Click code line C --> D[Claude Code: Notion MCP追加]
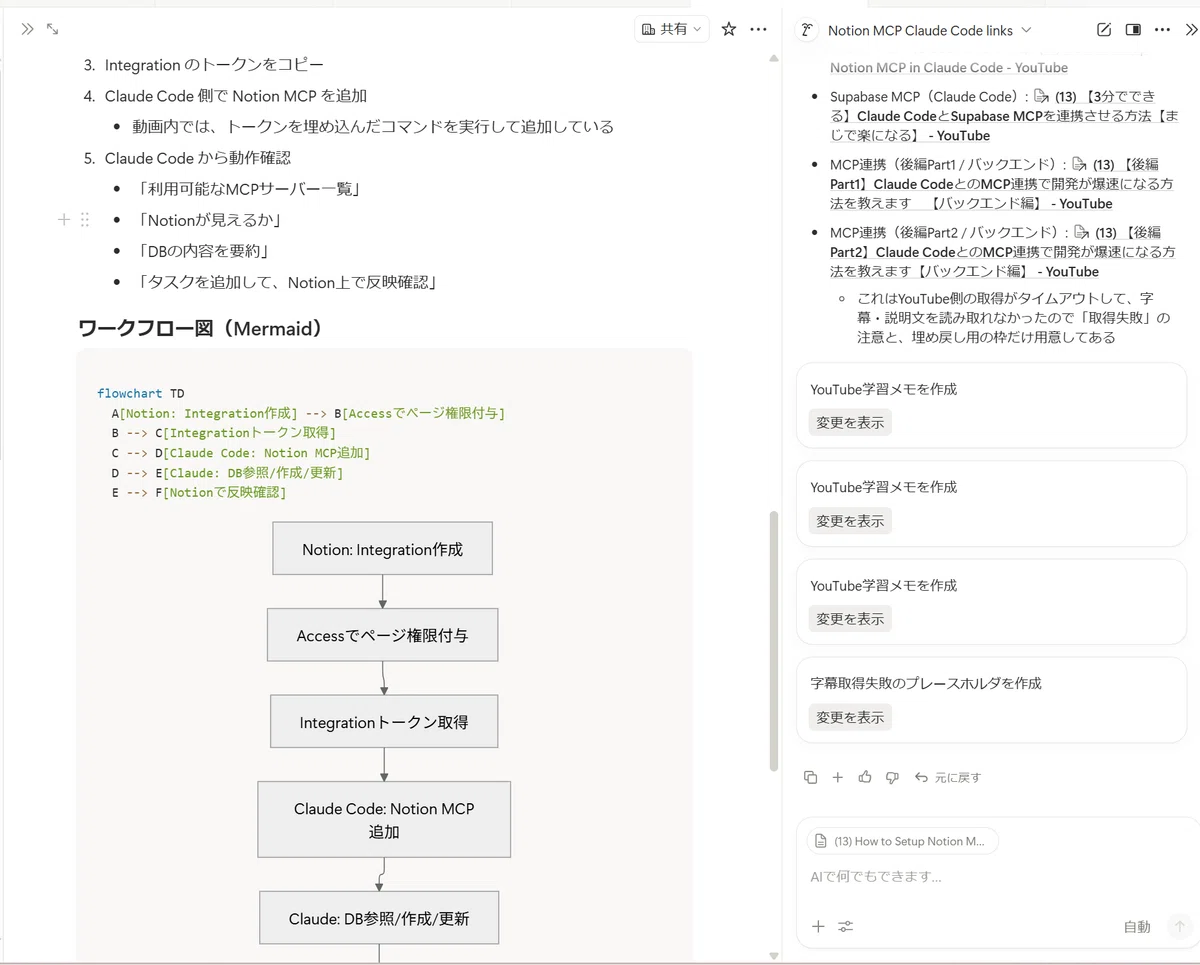The height and width of the screenshot is (965, 1200). coord(241,453)
